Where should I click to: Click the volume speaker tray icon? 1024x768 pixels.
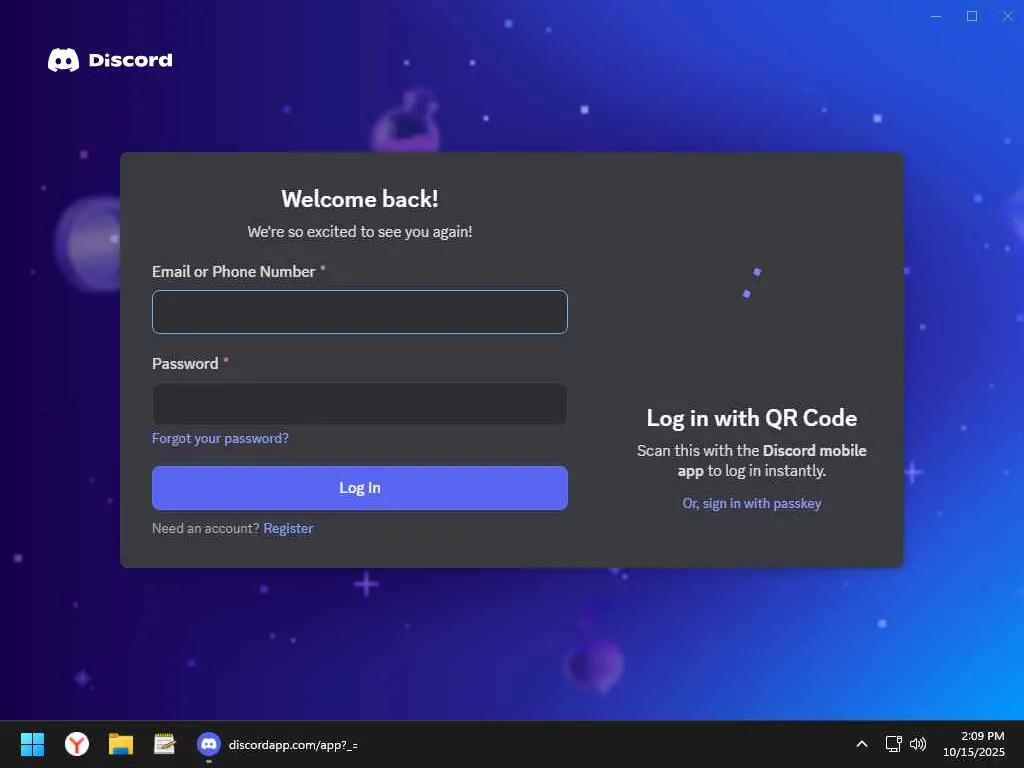(918, 744)
